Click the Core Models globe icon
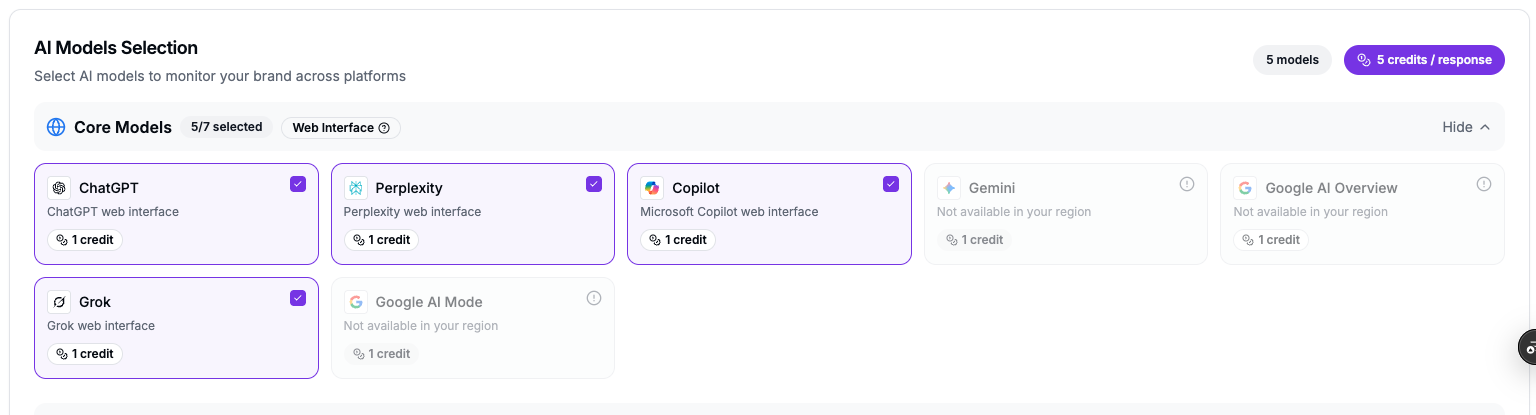1536x415 pixels. 56,127
